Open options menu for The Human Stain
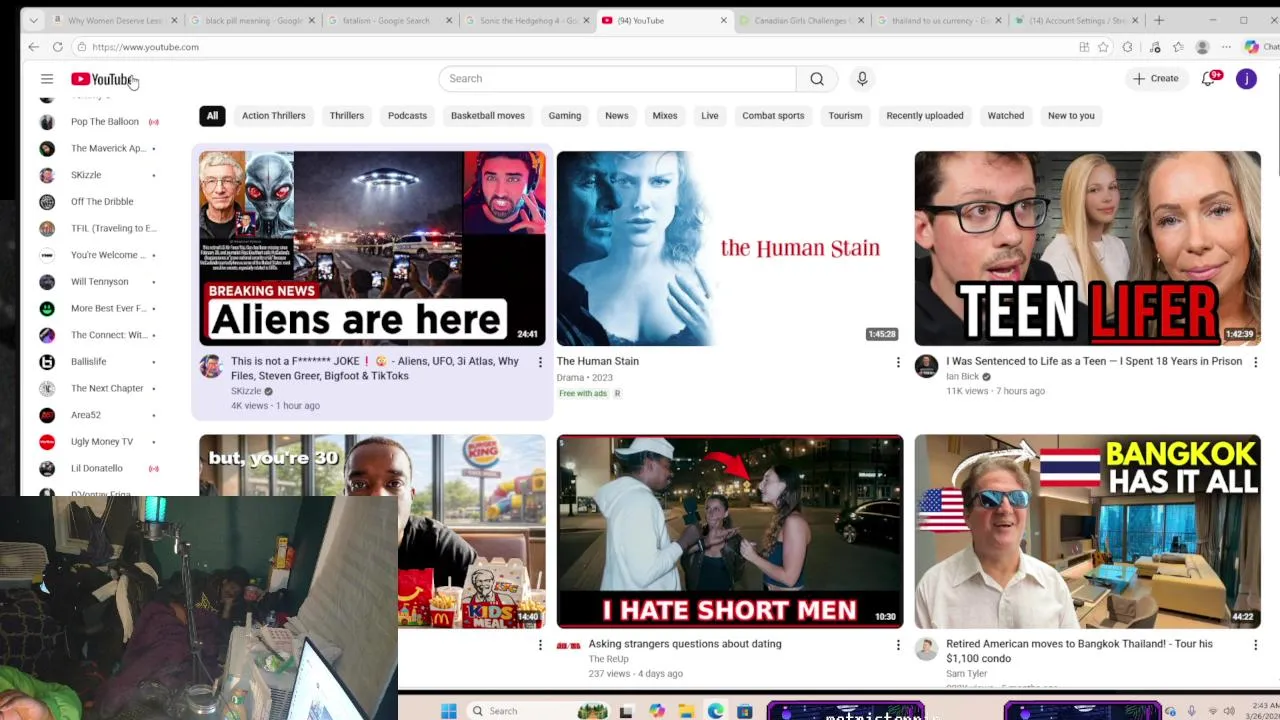The height and width of the screenshot is (720, 1280). click(898, 362)
